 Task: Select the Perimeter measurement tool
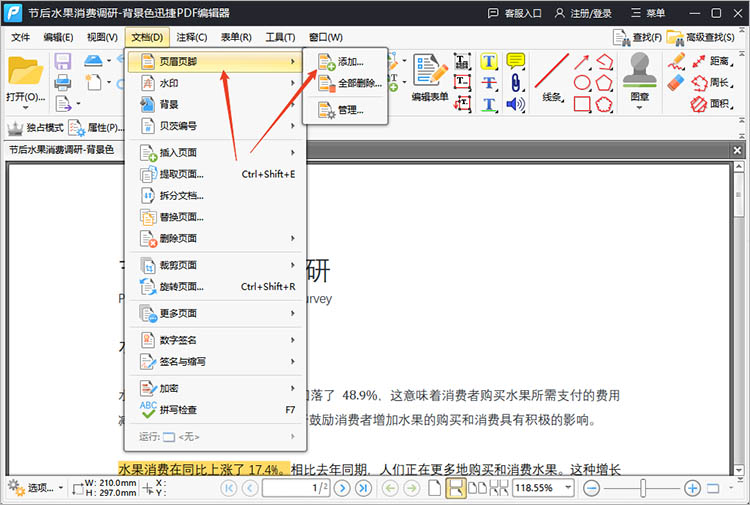click(x=712, y=83)
